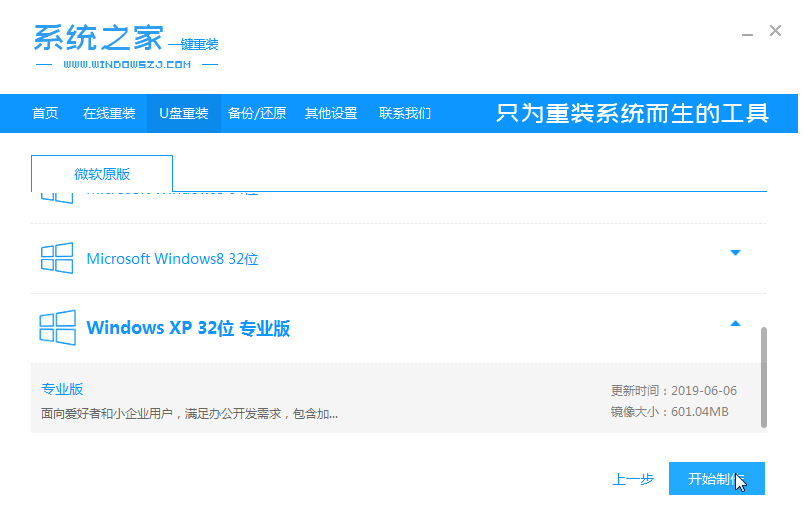Click 联系我们 in the navigation bar

(405, 113)
